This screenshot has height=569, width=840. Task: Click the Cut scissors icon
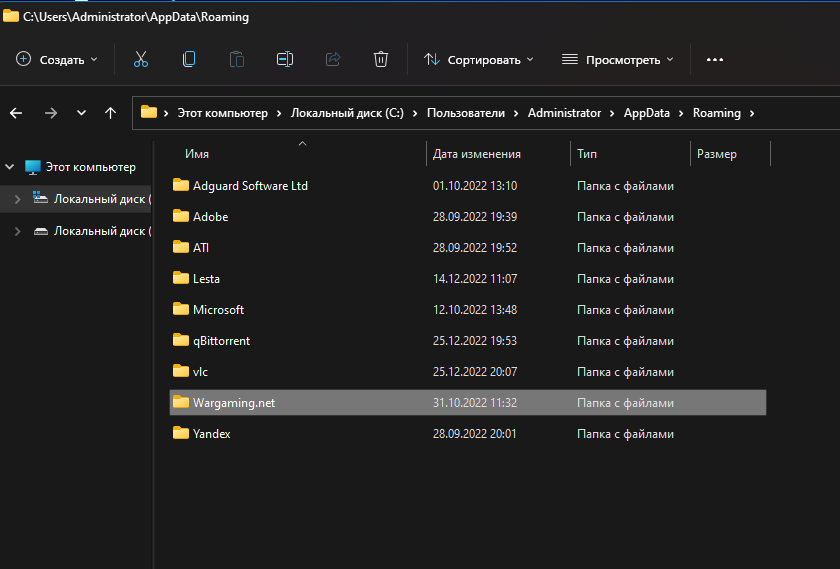(140, 60)
